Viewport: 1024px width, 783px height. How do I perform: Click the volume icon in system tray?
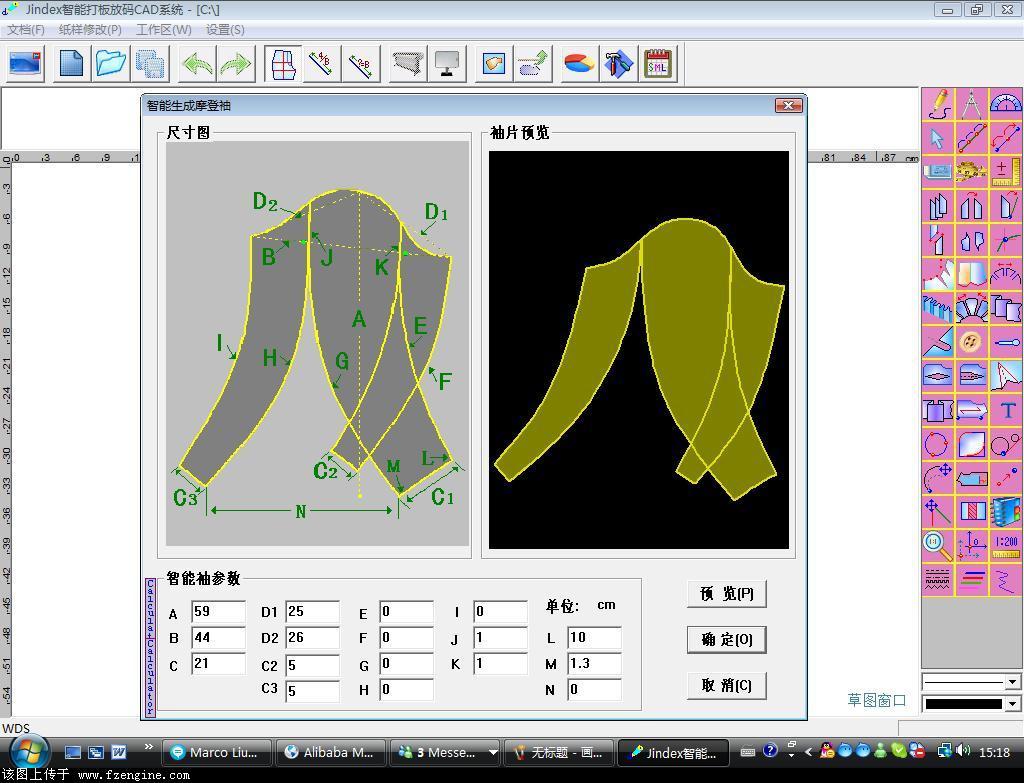[962, 751]
